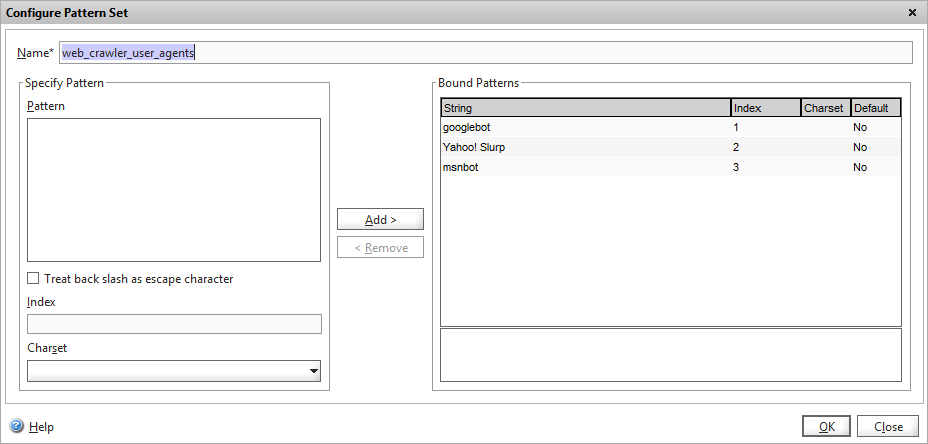Click the < Remove button

(380, 247)
